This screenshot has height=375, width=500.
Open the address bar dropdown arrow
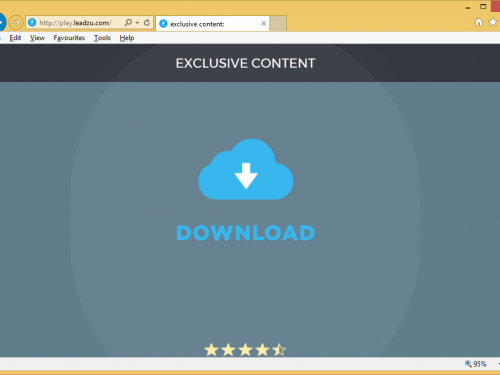coord(137,23)
